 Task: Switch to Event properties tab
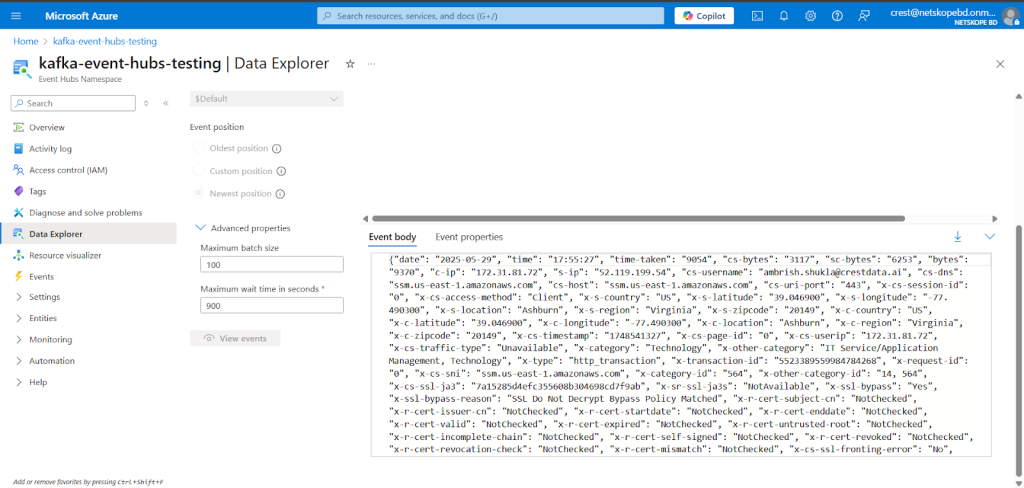(x=469, y=236)
